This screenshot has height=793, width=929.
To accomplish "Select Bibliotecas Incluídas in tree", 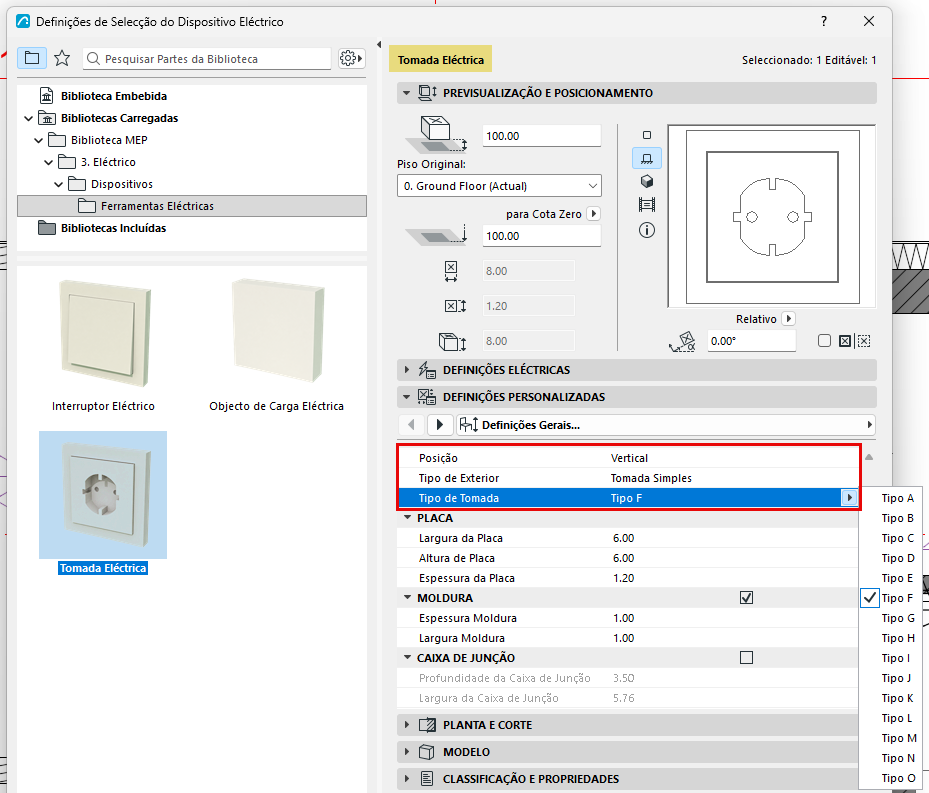I will coord(113,228).
